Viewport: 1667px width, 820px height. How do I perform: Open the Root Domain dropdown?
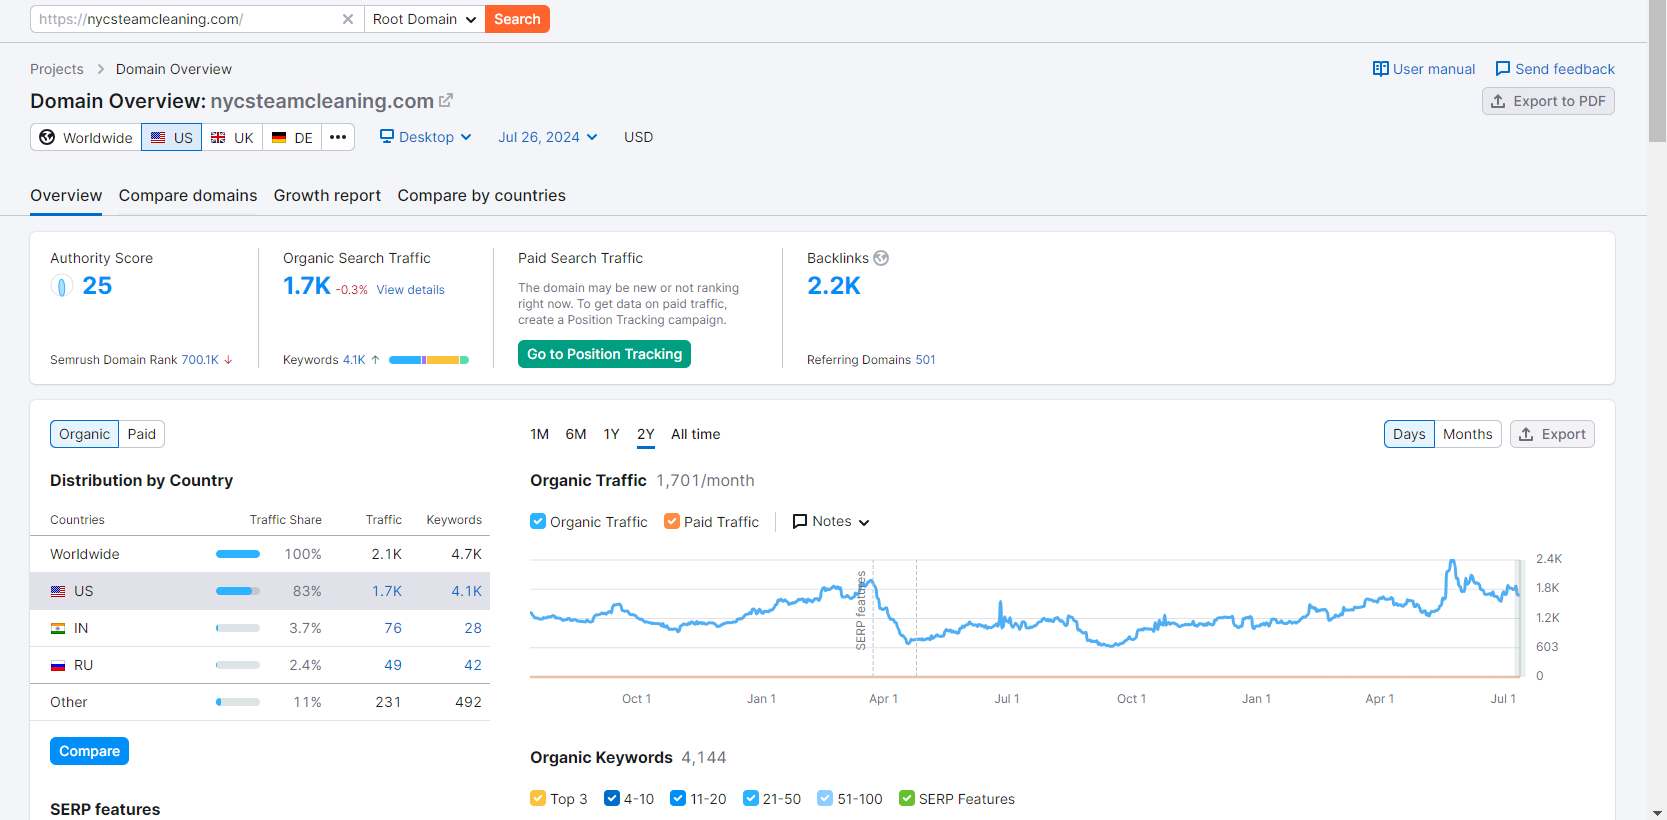click(424, 19)
